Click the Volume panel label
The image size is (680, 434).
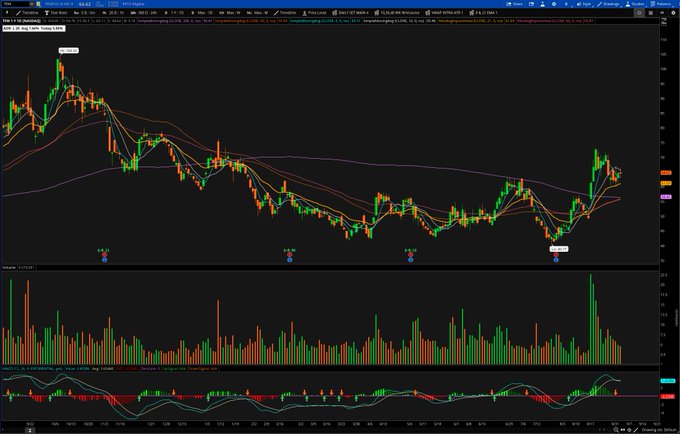9,268
